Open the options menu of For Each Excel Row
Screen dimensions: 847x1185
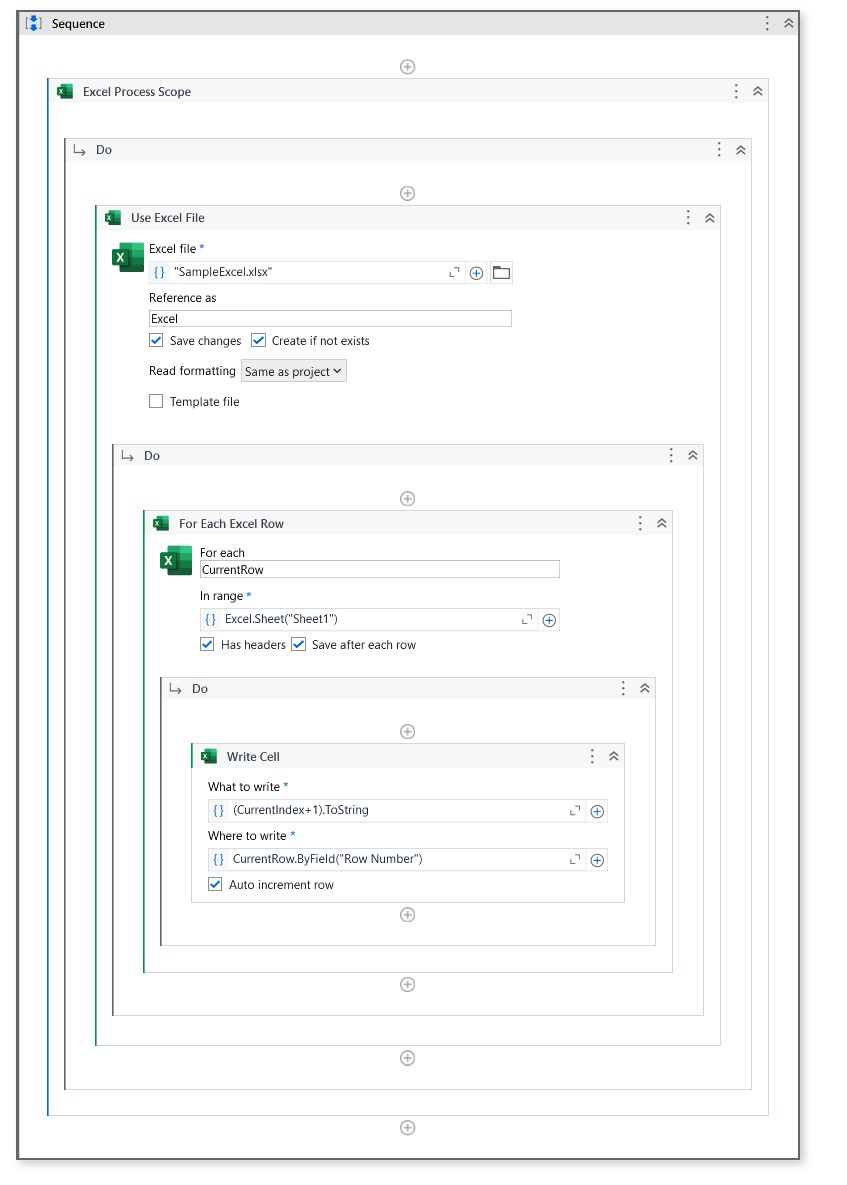[640, 523]
